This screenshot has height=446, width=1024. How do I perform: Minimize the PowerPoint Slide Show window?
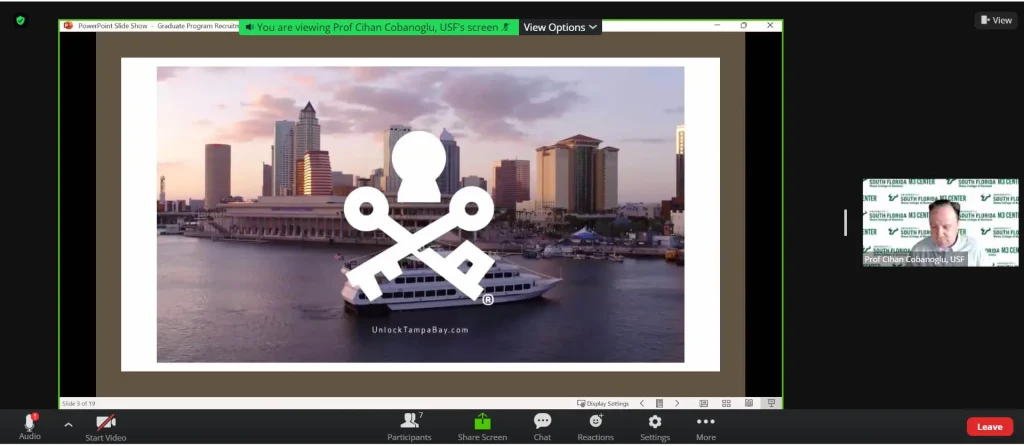click(717, 25)
